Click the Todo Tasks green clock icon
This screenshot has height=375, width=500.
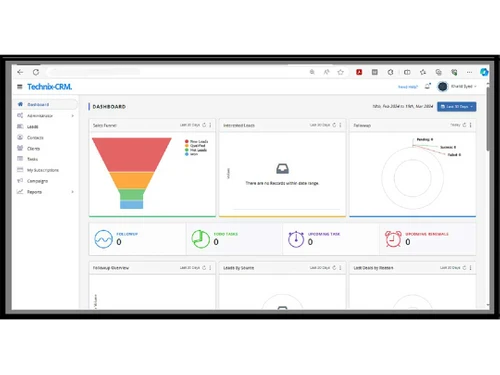pyautogui.click(x=201, y=239)
